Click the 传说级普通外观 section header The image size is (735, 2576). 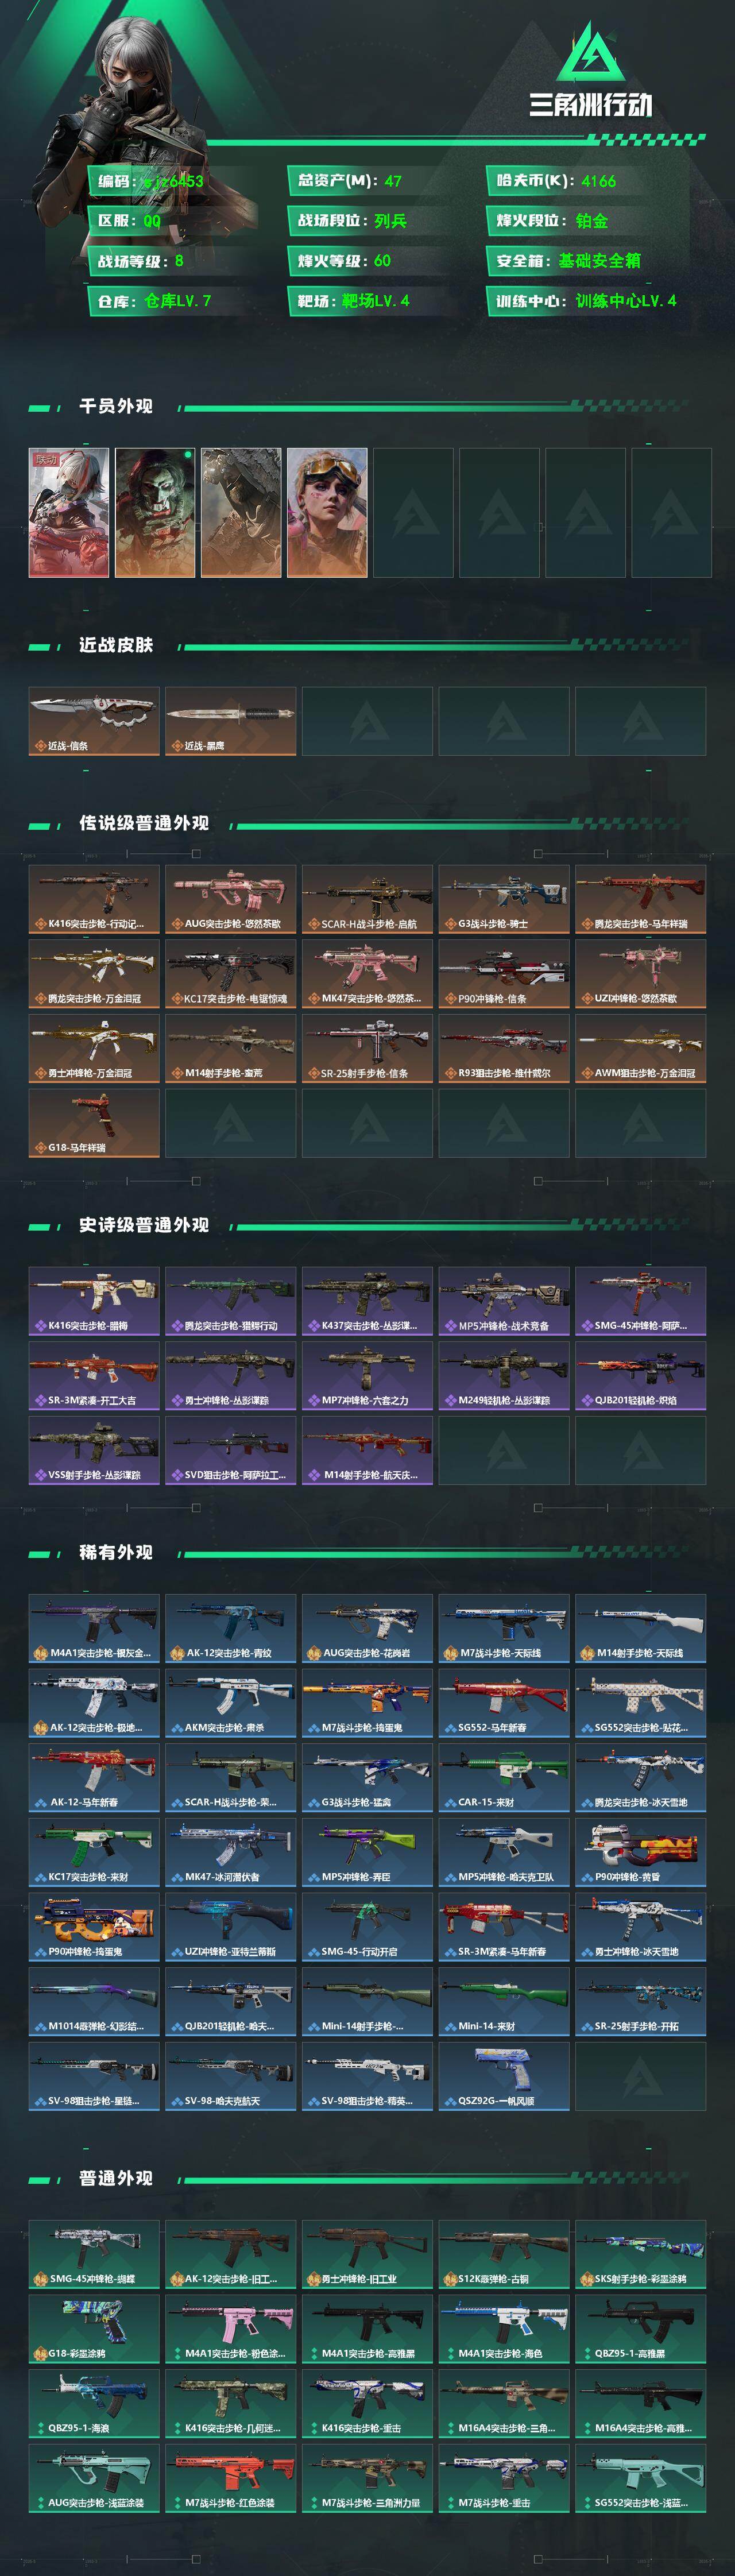pyautogui.click(x=144, y=823)
